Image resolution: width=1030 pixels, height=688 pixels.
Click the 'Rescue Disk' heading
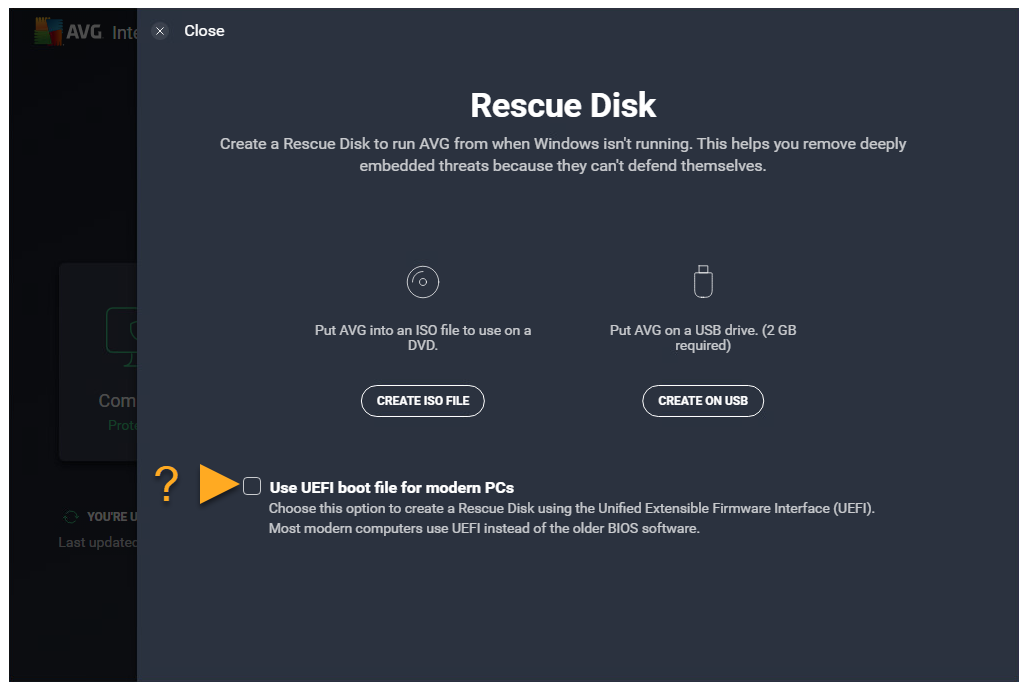coord(563,104)
